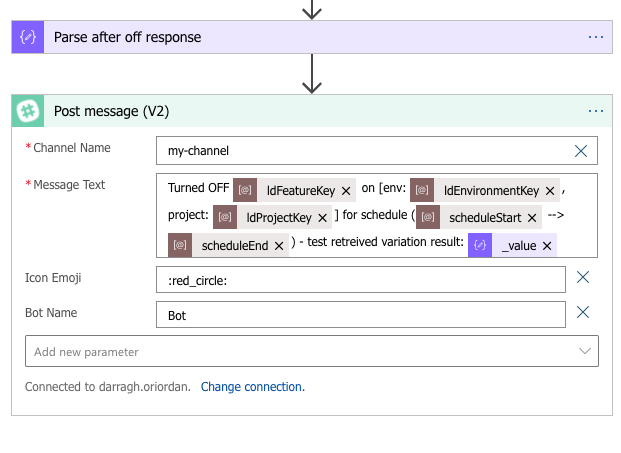This screenshot has width=621, height=453.
Task: Click into the Icon Emoji field
Action: pos(361,280)
